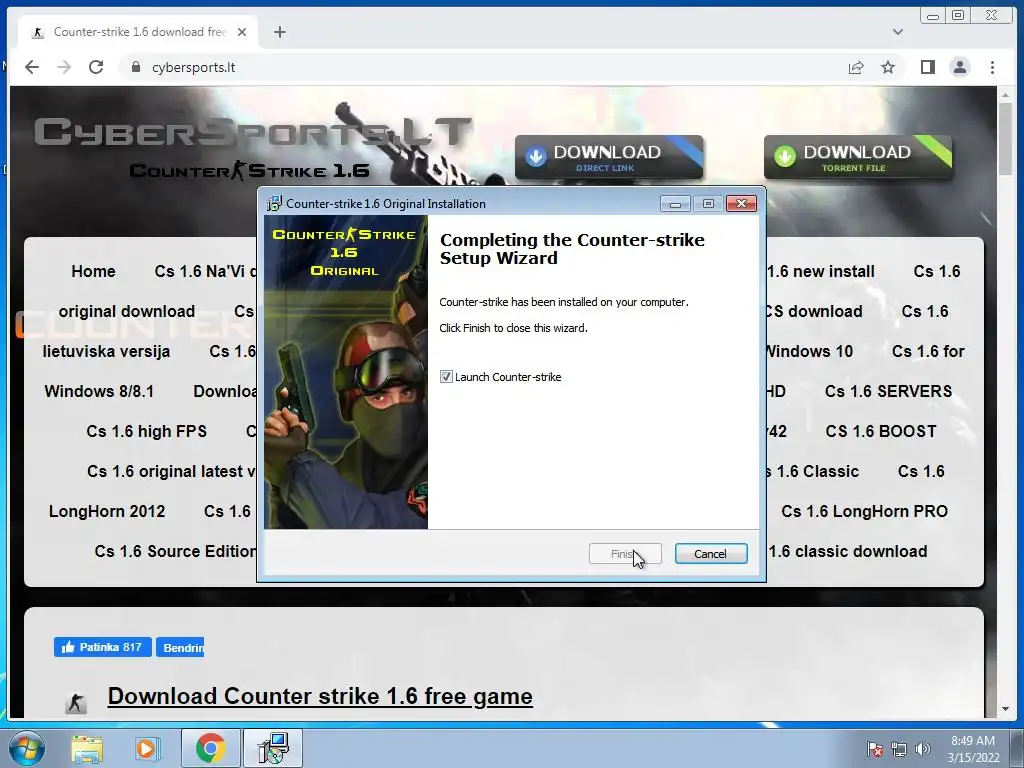The height and width of the screenshot is (768, 1024).
Task: Go back to previous page in Chrome
Action: tap(32, 67)
